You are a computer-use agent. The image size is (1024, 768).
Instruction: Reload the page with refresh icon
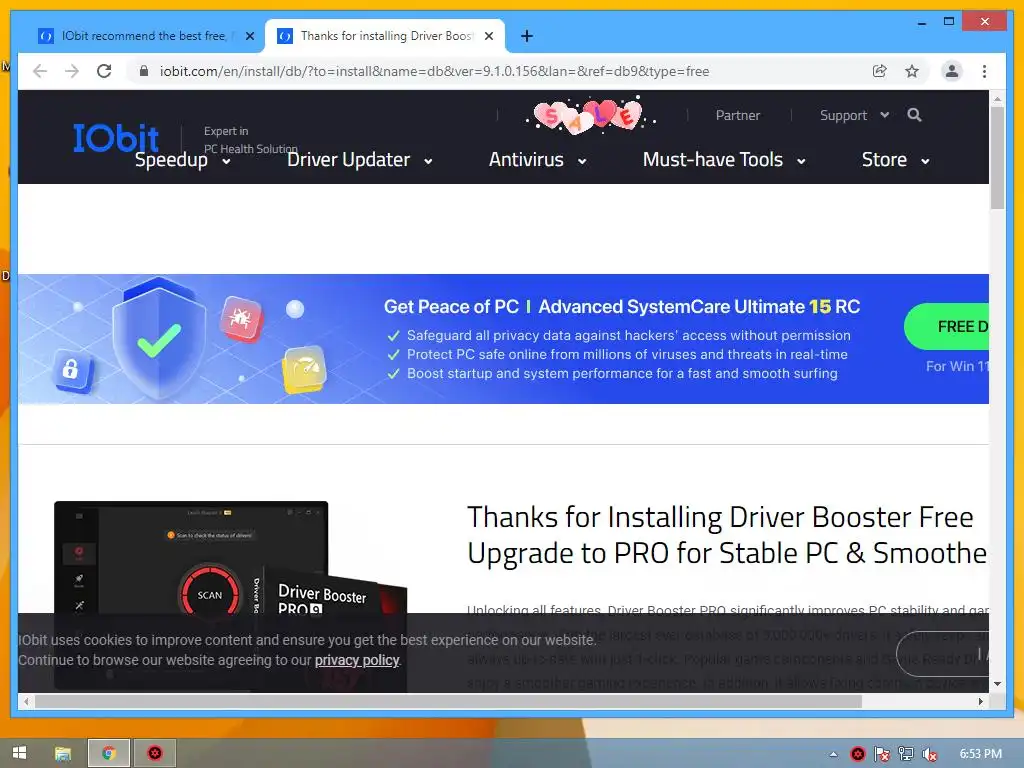pos(104,71)
